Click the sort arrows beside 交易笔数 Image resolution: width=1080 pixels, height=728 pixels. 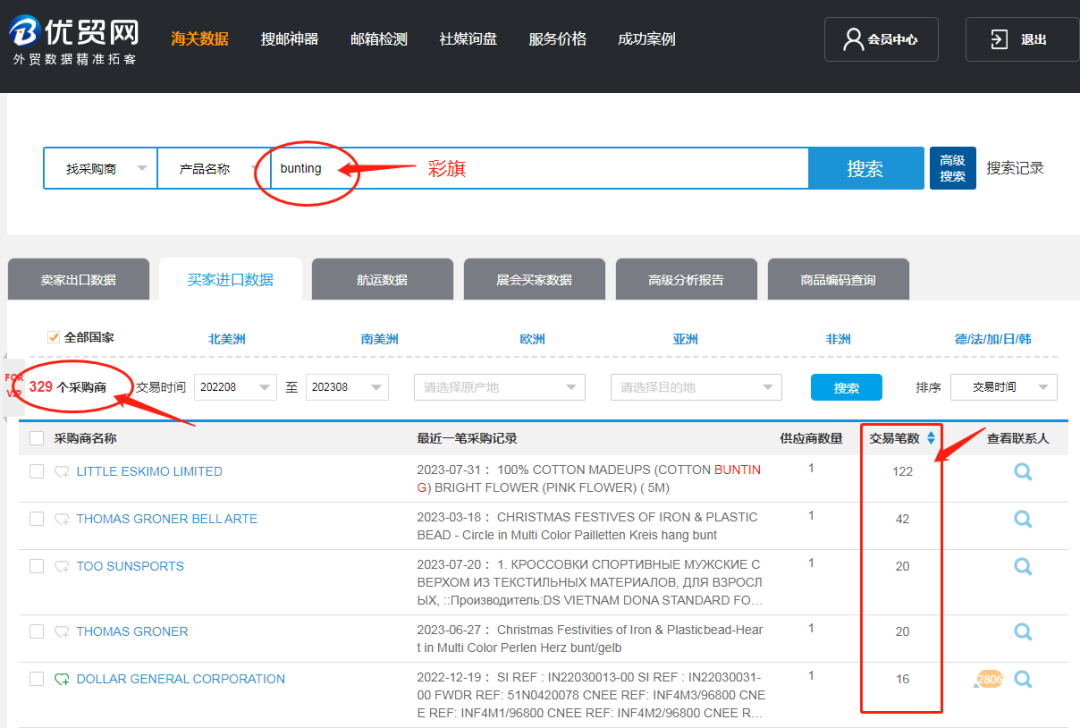click(931, 438)
